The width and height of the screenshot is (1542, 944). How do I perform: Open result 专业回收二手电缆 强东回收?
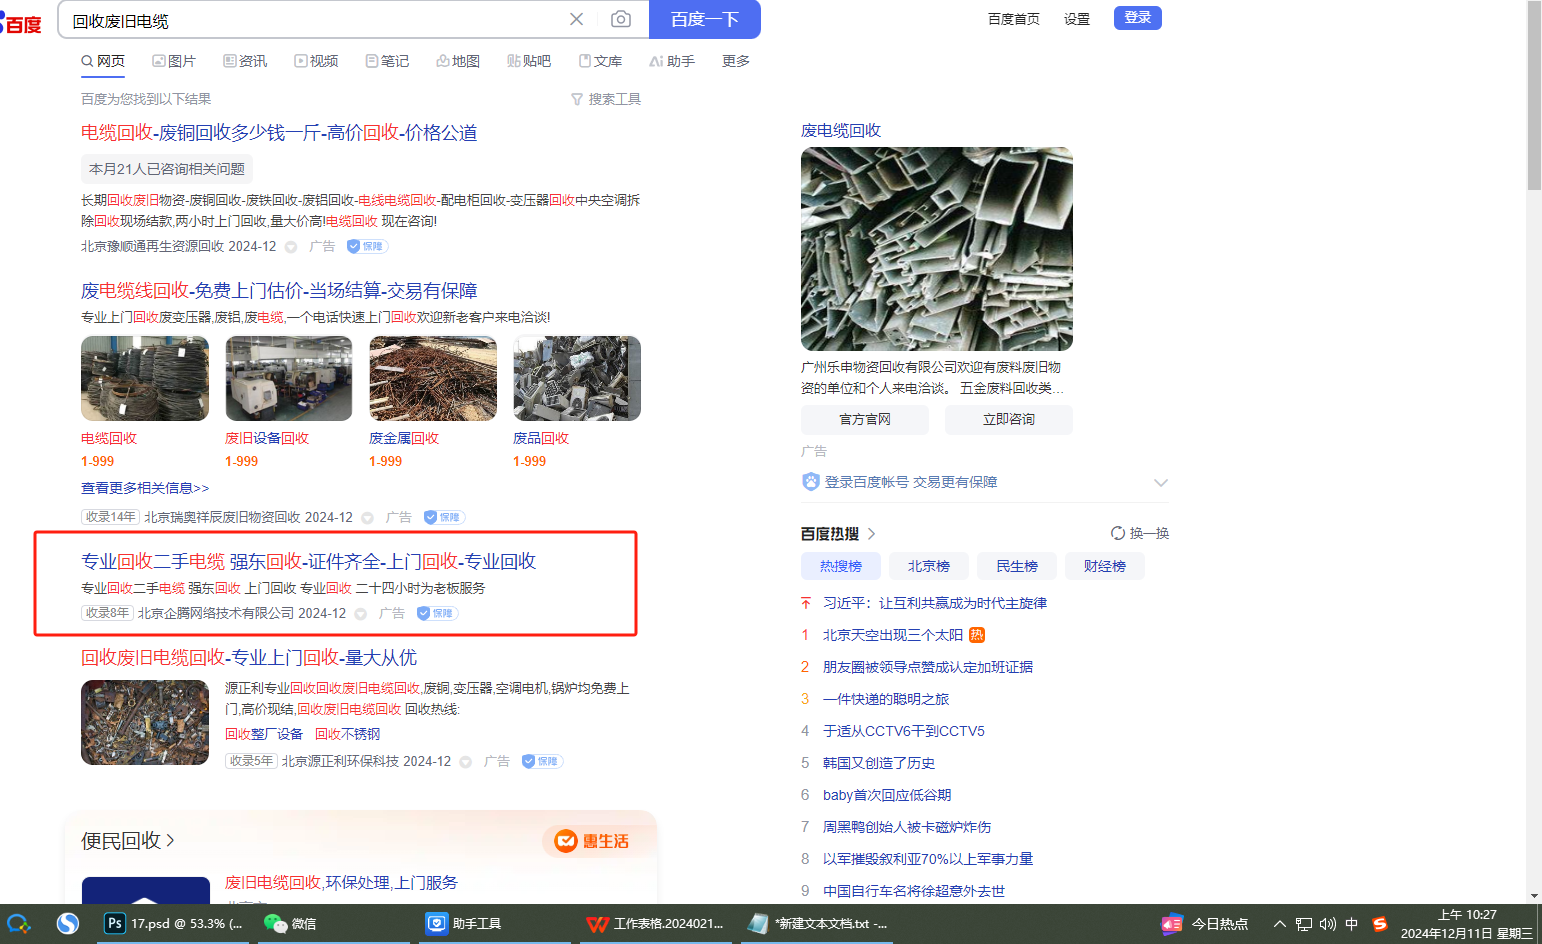point(309,561)
